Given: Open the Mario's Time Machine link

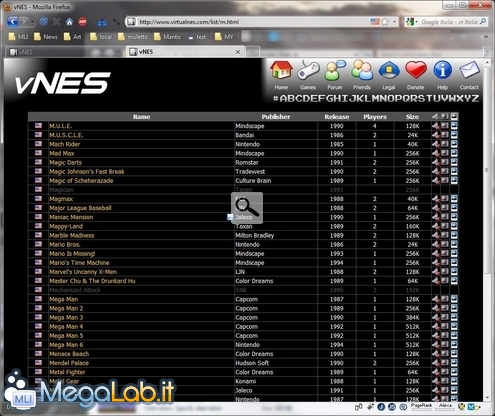Looking at the screenshot, I should pos(79,263).
